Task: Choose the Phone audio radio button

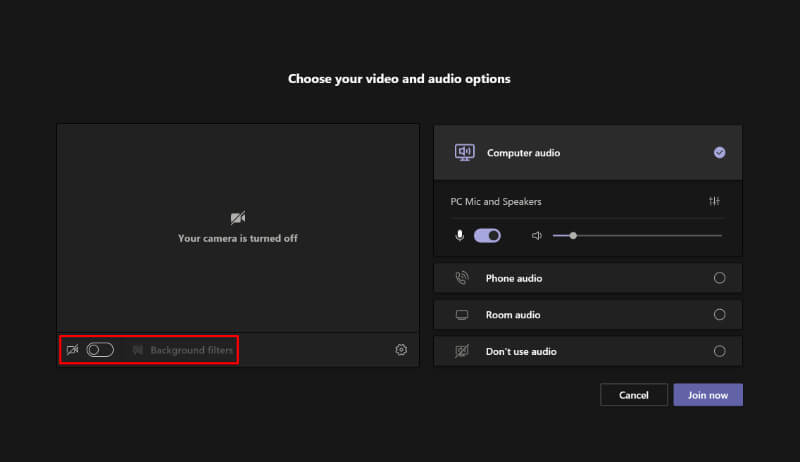Action: [719, 278]
